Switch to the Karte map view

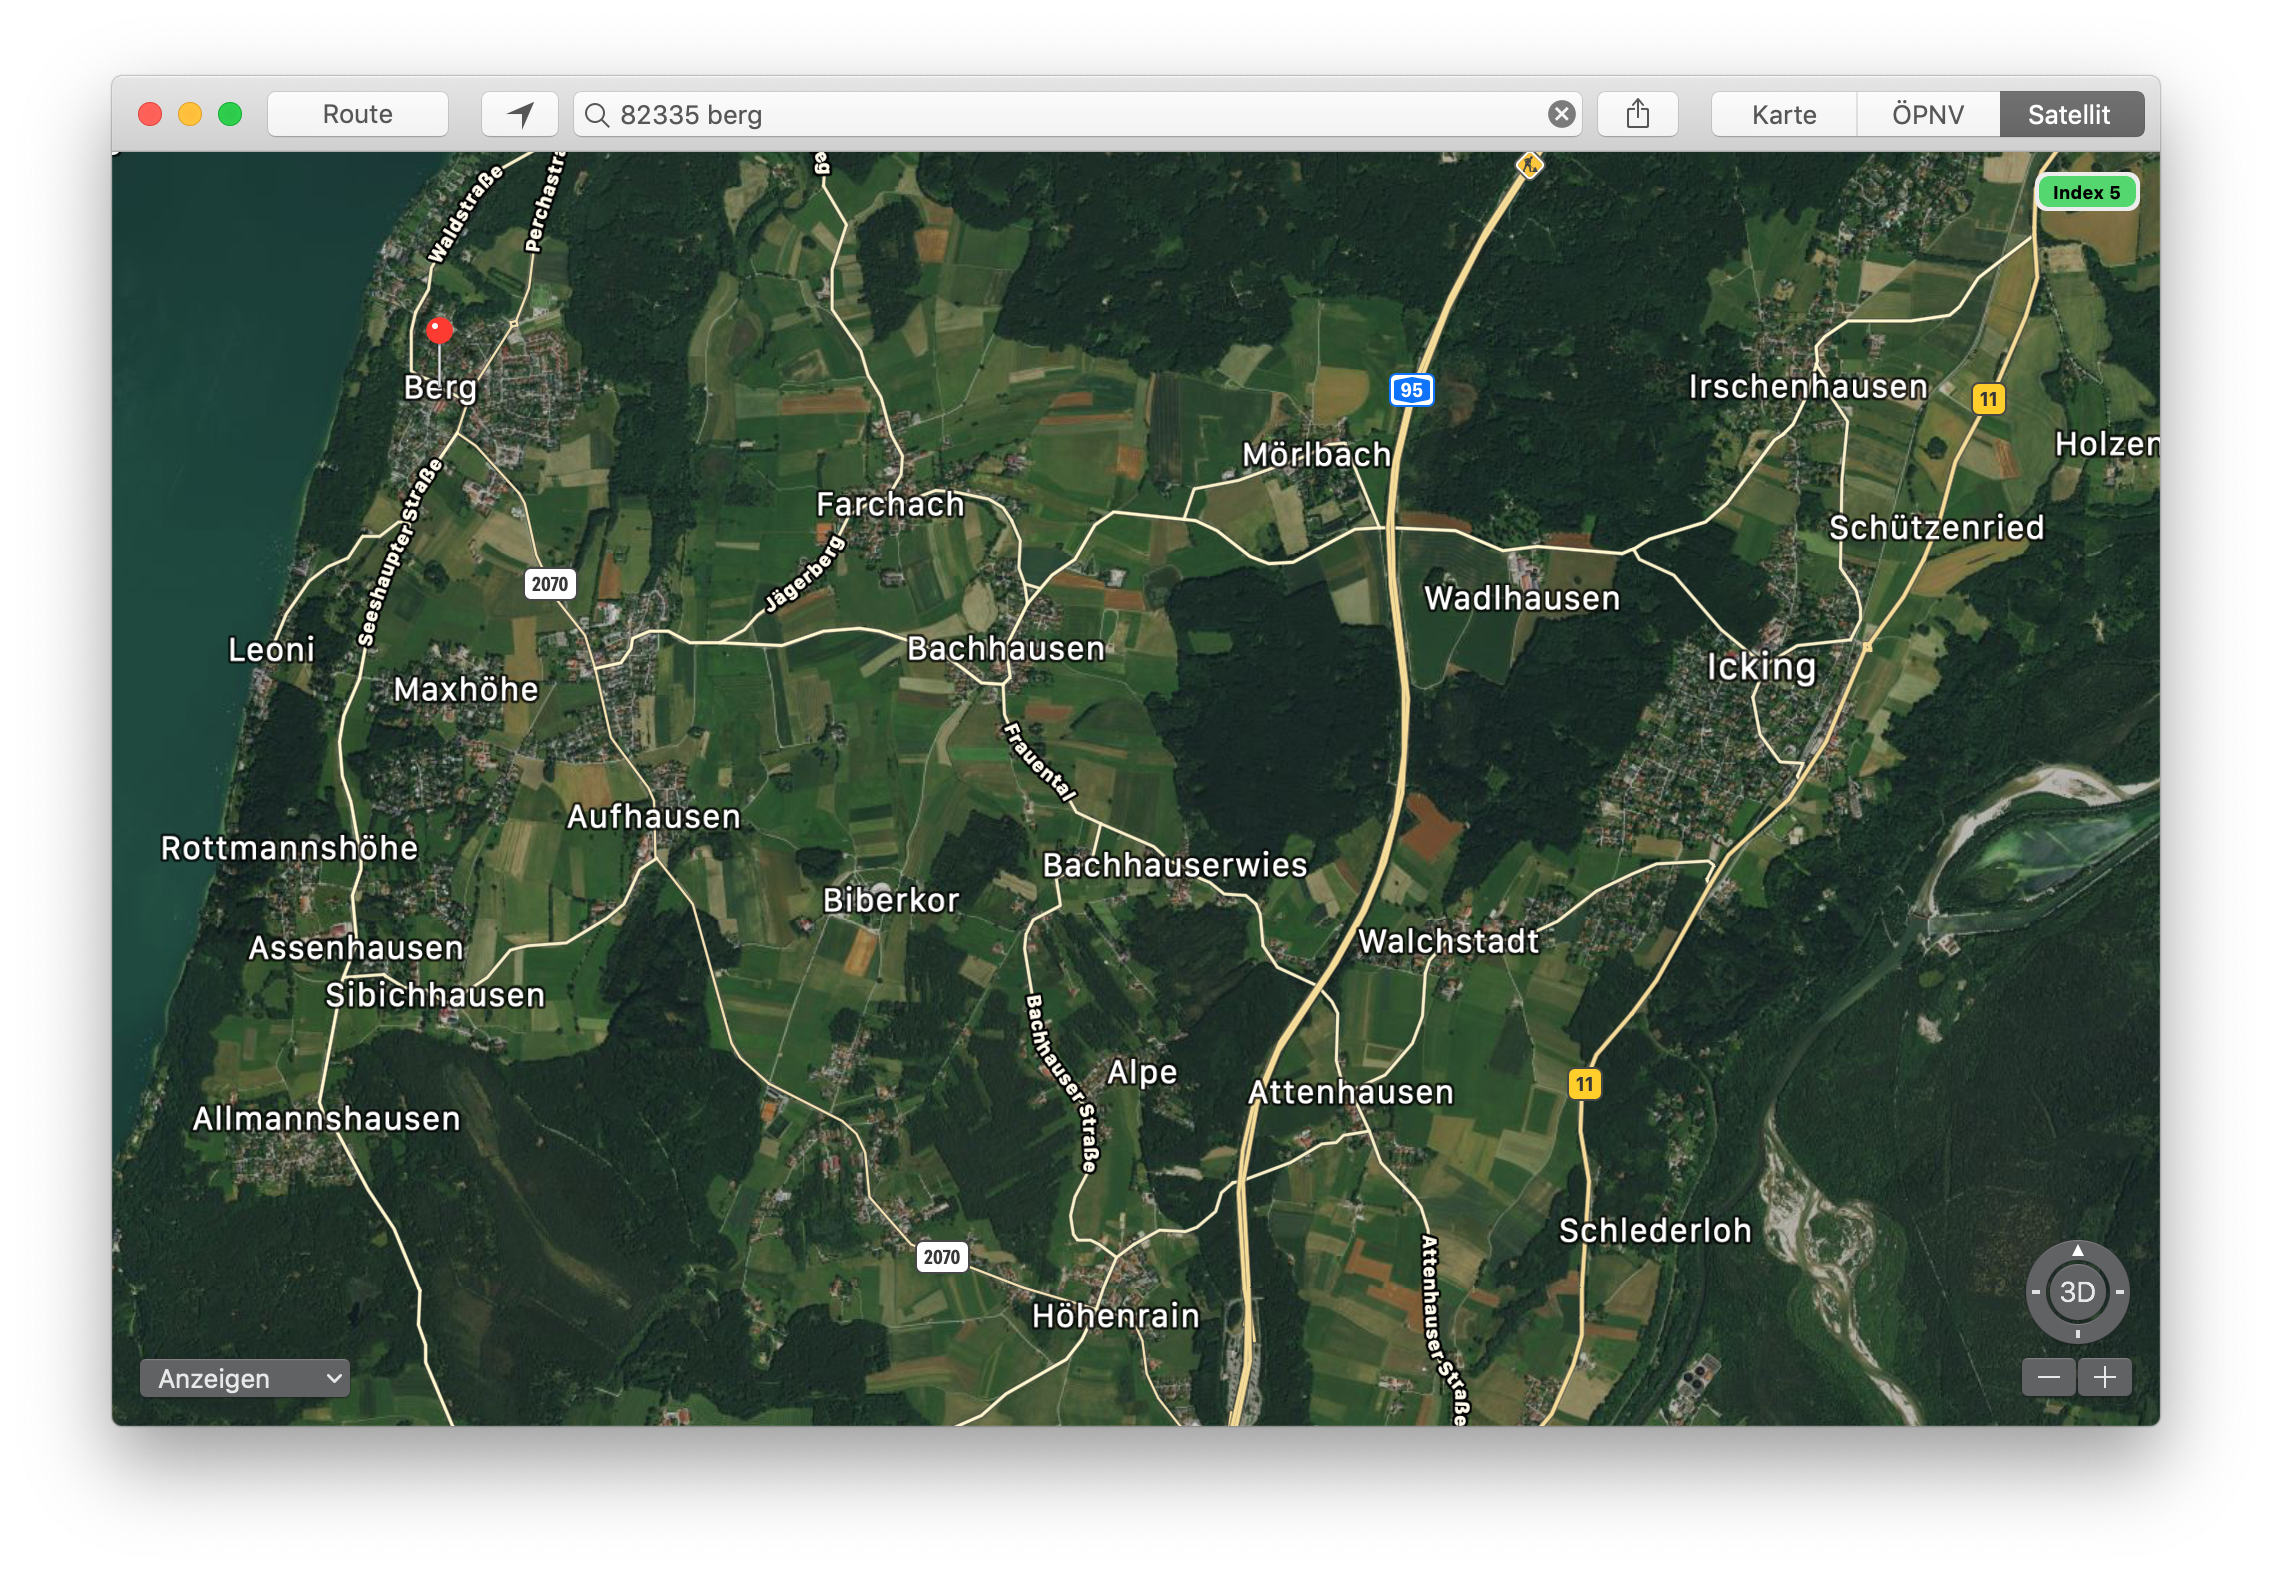[1784, 114]
